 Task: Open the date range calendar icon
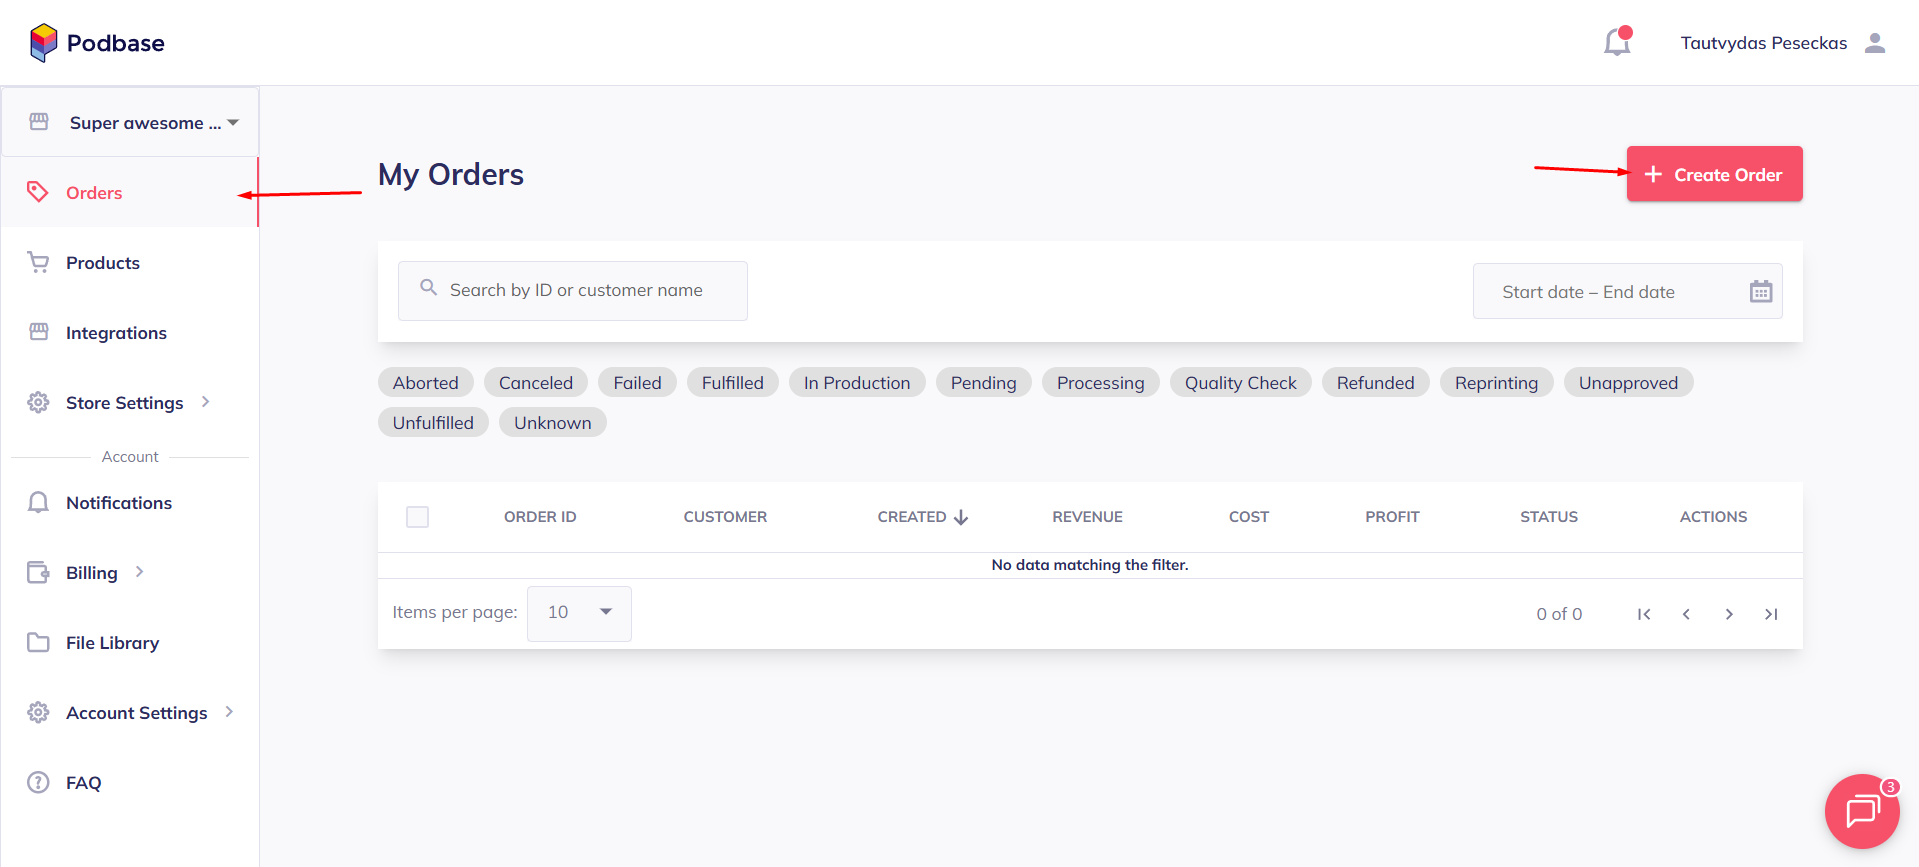1760,291
